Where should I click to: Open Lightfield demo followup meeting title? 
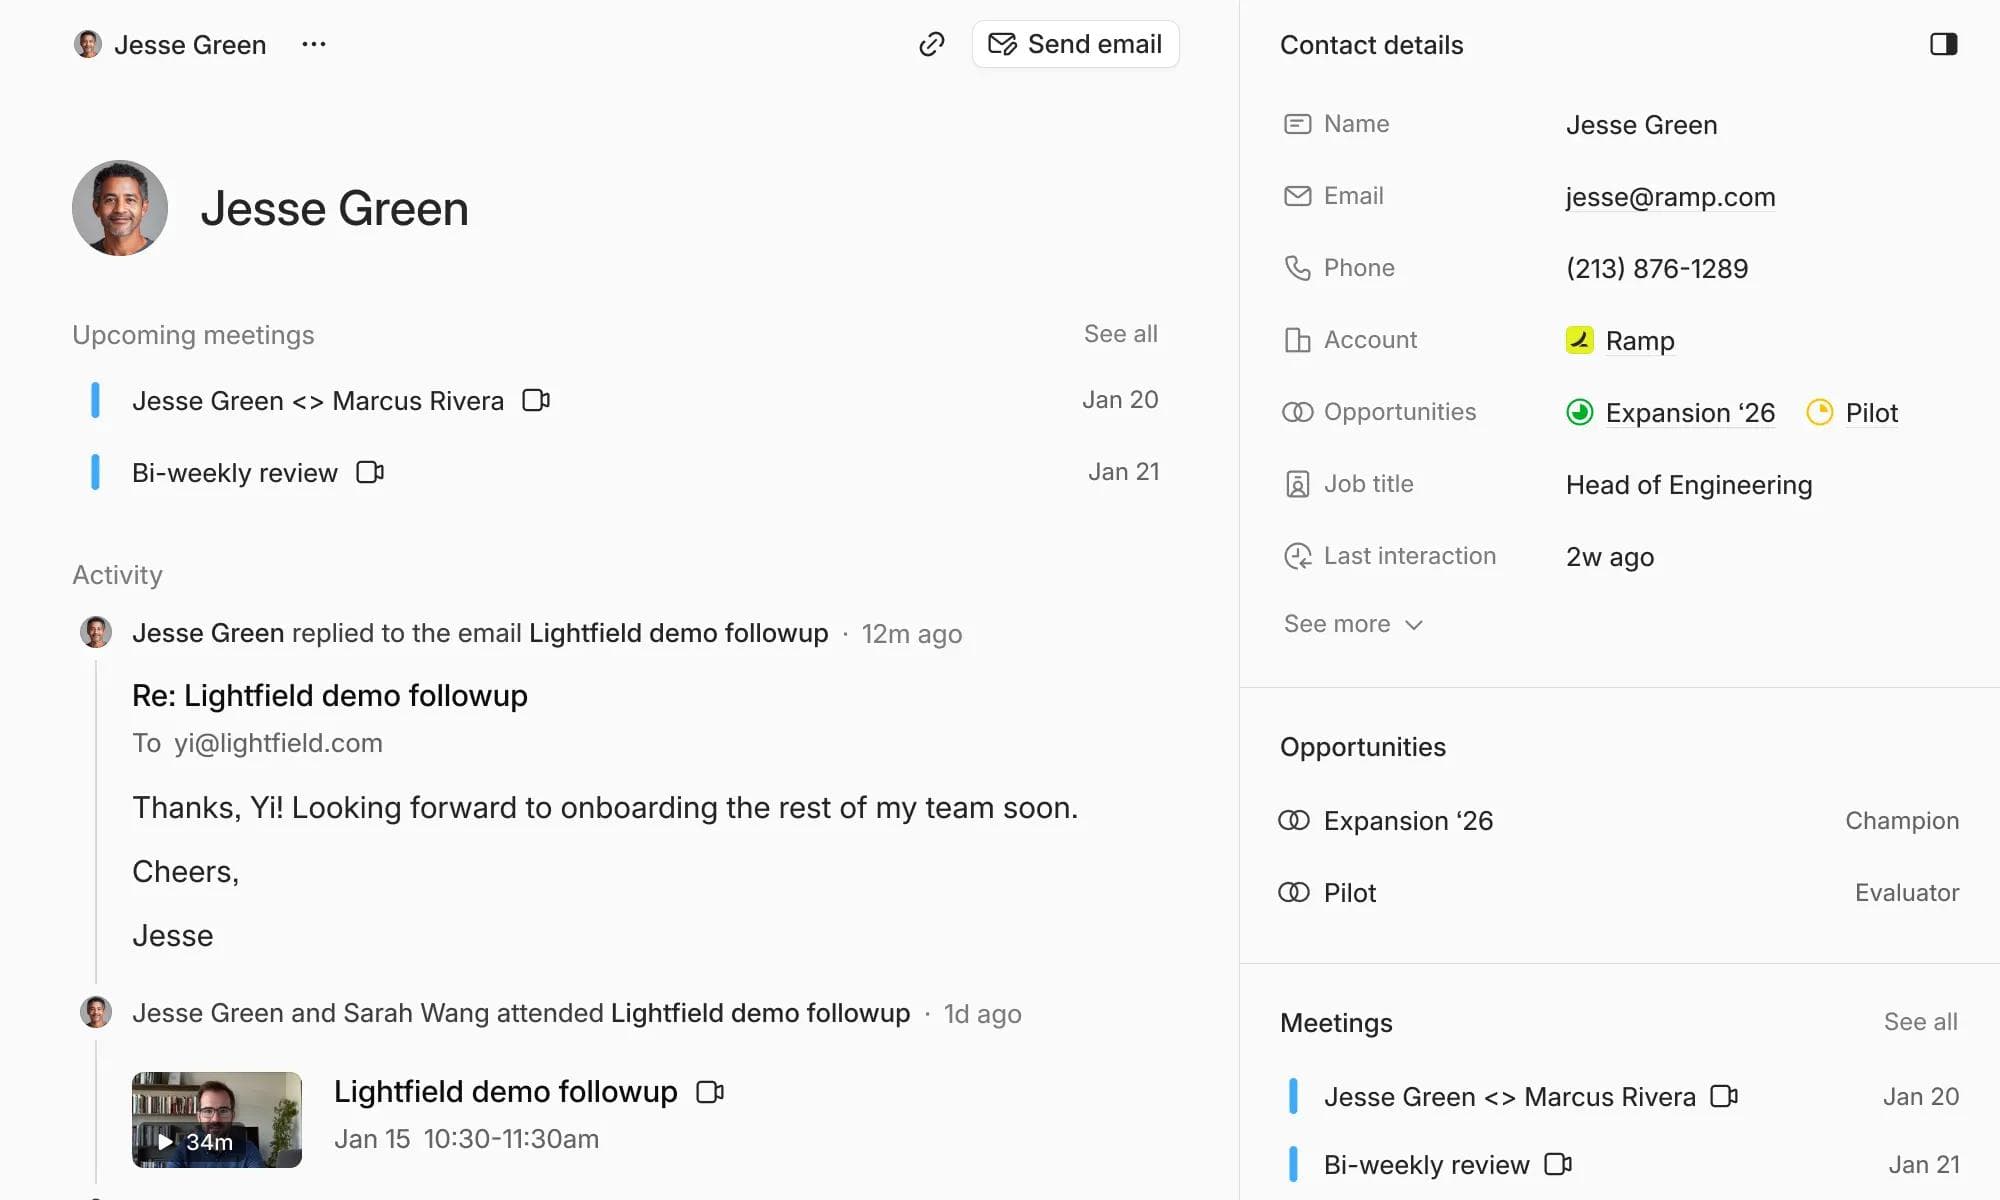[x=505, y=1091]
